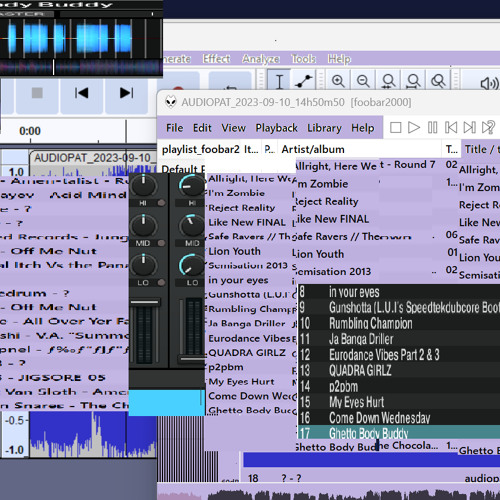This screenshot has height=500, width=500.
Task: Click the left channel volume fader handle
Action: click(145, 303)
